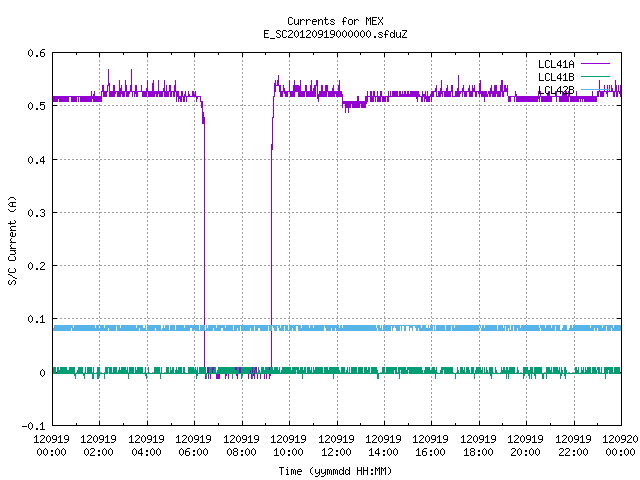Select the LCL41A legend label
640x480 pixels.
(x=556, y=64)
